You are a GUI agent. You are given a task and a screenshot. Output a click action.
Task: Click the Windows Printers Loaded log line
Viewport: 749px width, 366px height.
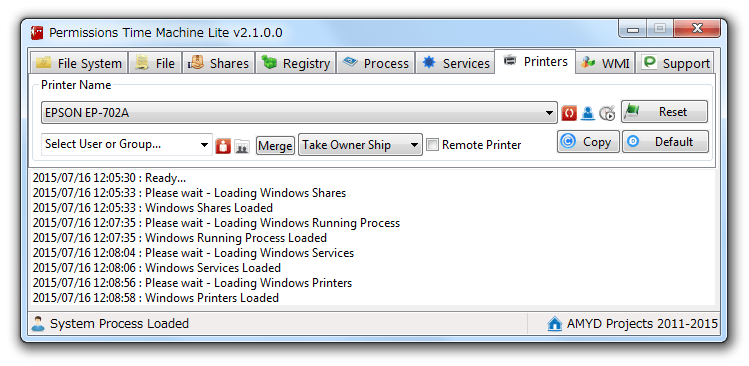pyautogui.click(x=156, y=298)
